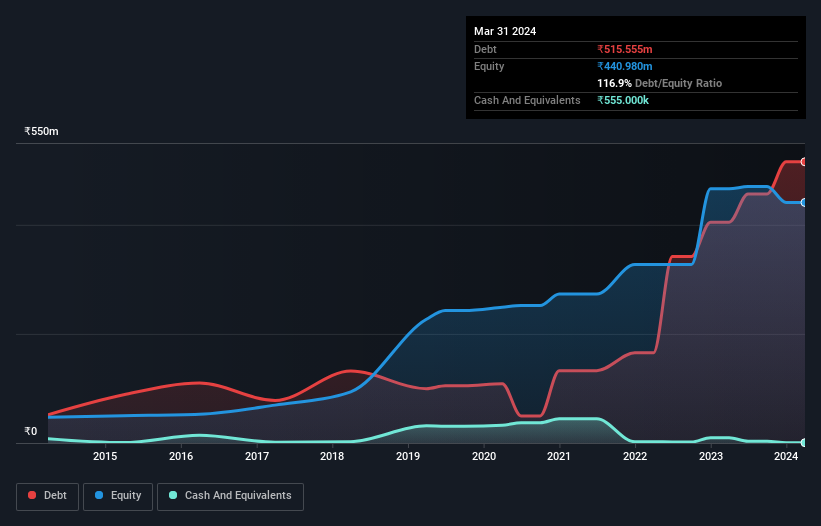Click the 2021 x-axis label
The width and height of the screenshot is (821, 526).
coord(559,456)
